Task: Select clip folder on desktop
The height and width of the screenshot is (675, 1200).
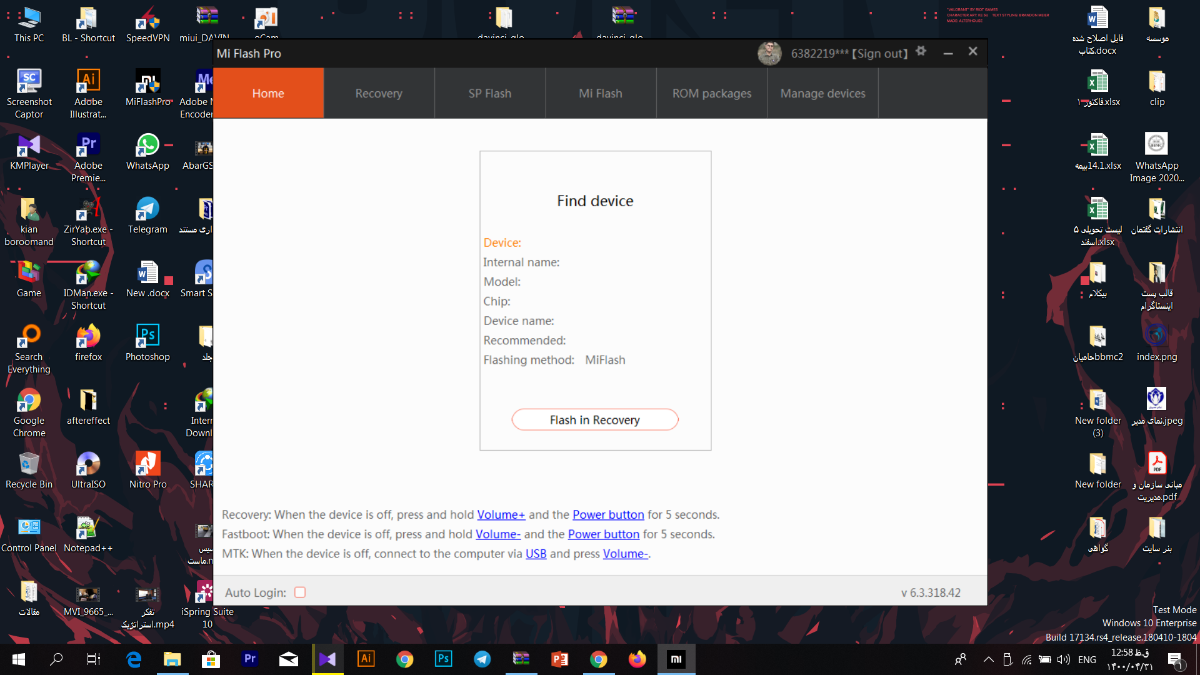Action: 1157,87
